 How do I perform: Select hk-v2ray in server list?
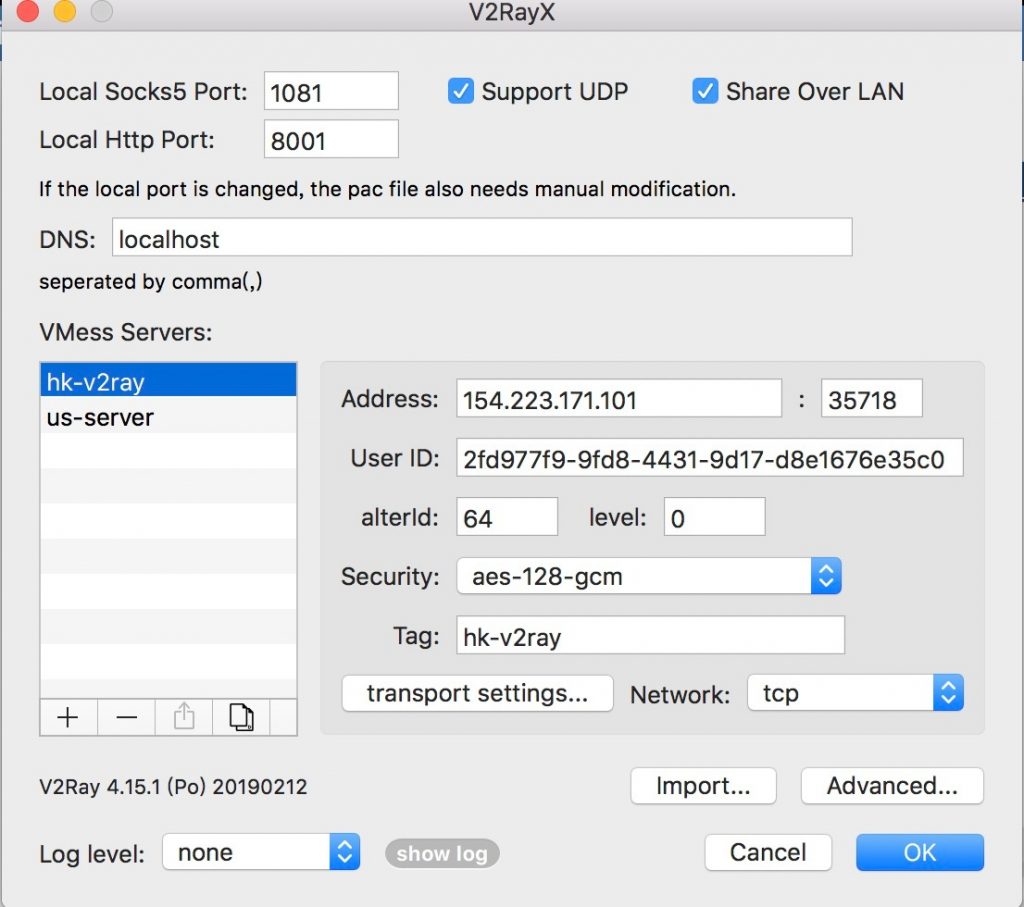point(168,381)
